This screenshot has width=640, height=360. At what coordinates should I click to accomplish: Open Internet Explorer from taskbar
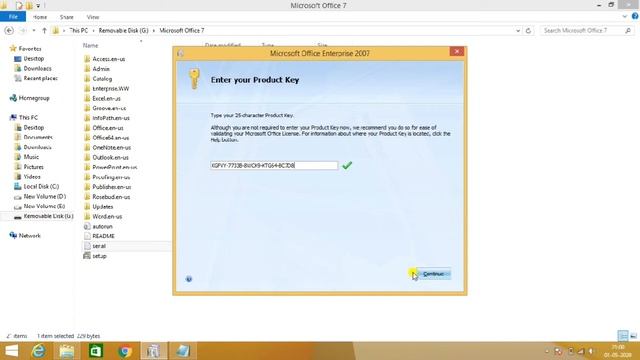tap(38, 351)
